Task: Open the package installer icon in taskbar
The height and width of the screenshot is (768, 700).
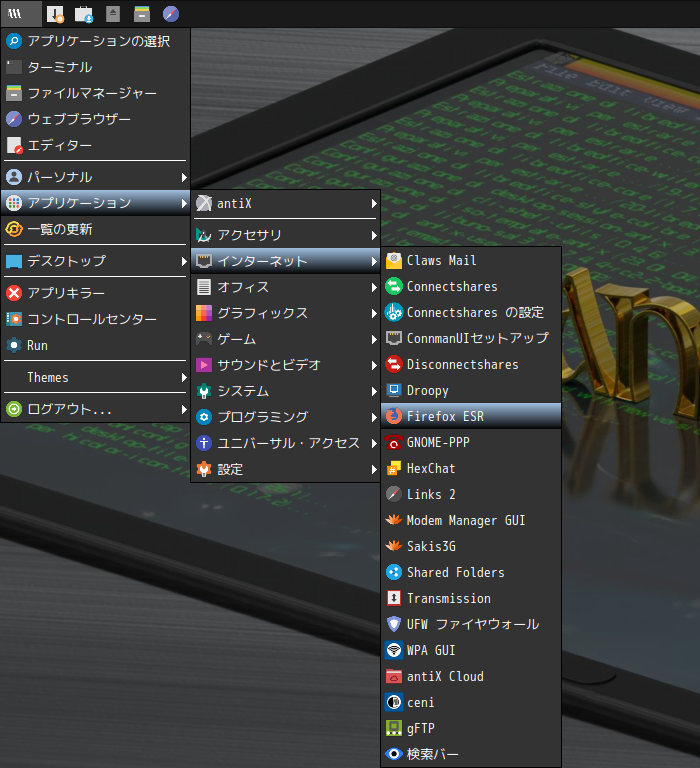Action: (55, 14)
